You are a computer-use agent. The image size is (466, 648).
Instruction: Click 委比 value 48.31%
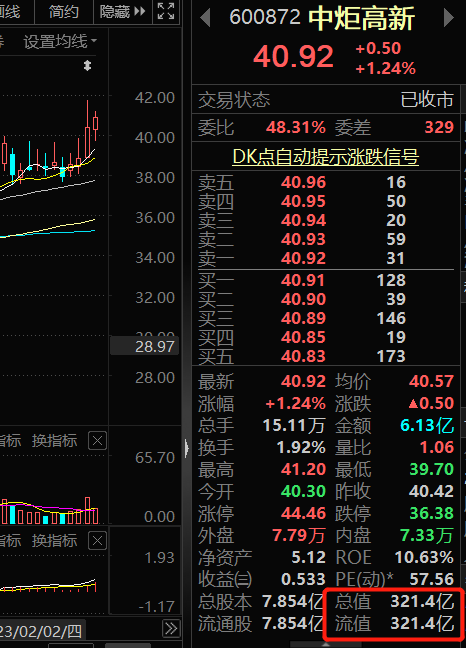point(296,127)
